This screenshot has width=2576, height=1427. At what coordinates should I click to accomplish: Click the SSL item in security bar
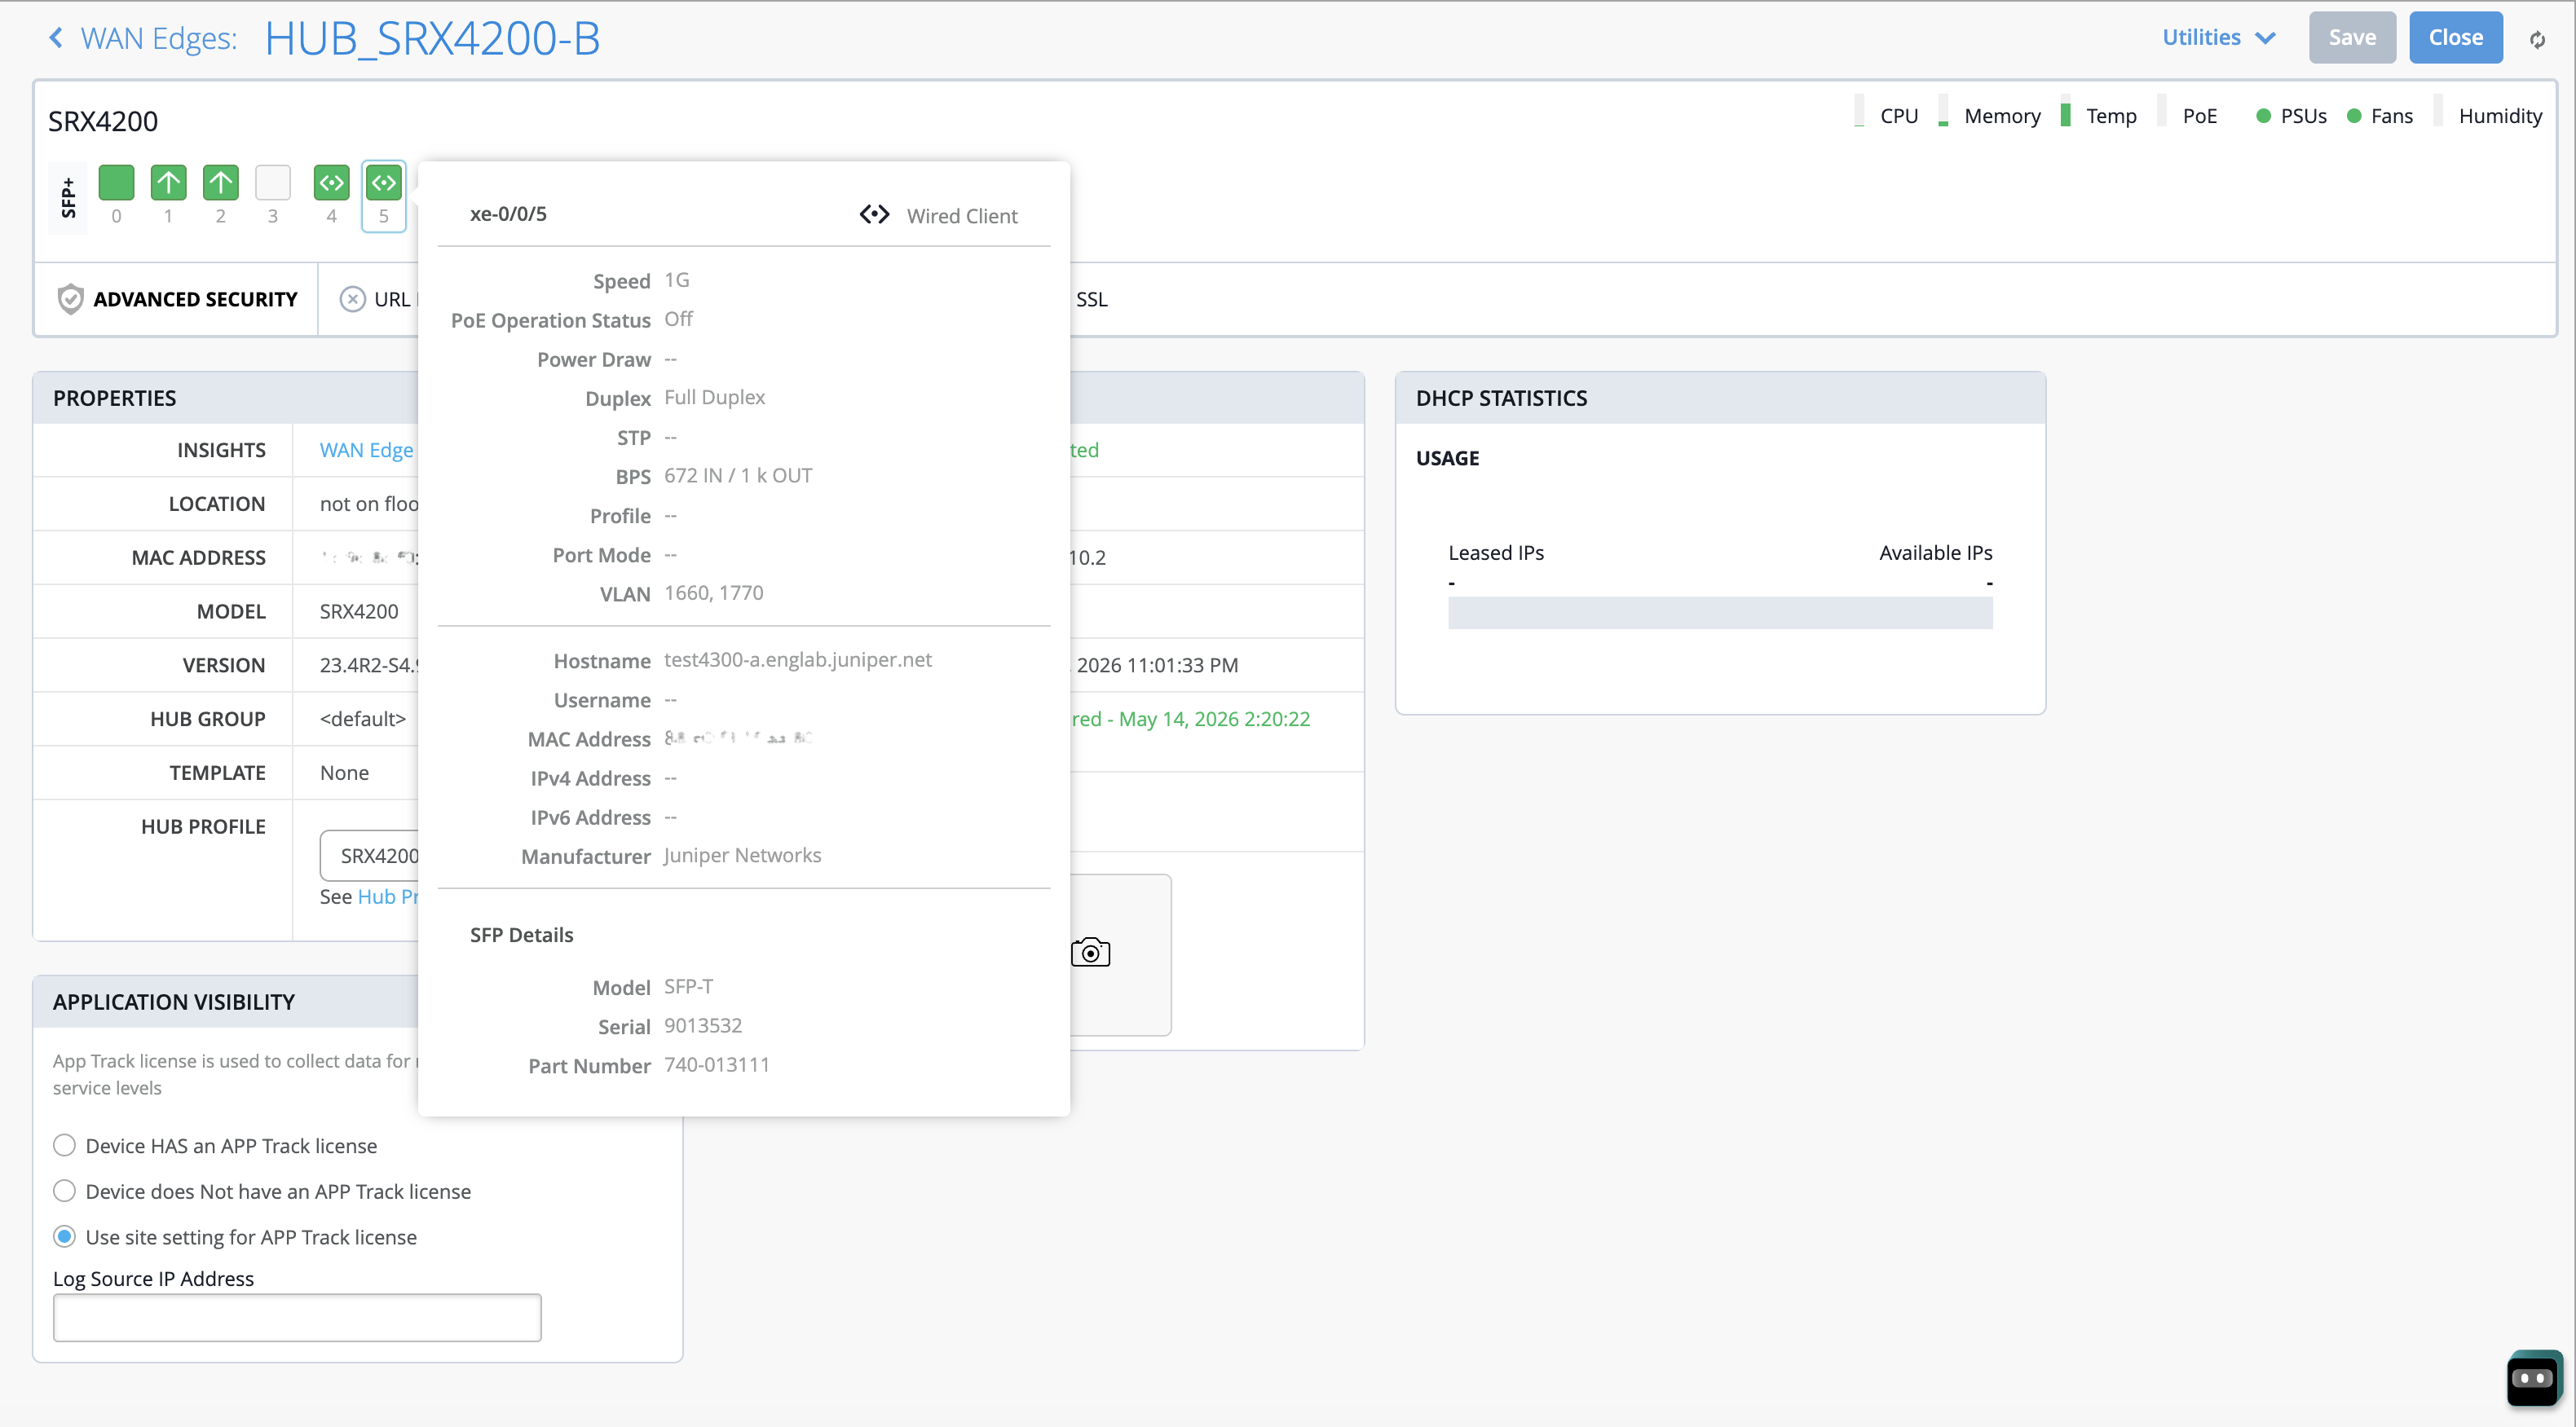pos(1092,299)
